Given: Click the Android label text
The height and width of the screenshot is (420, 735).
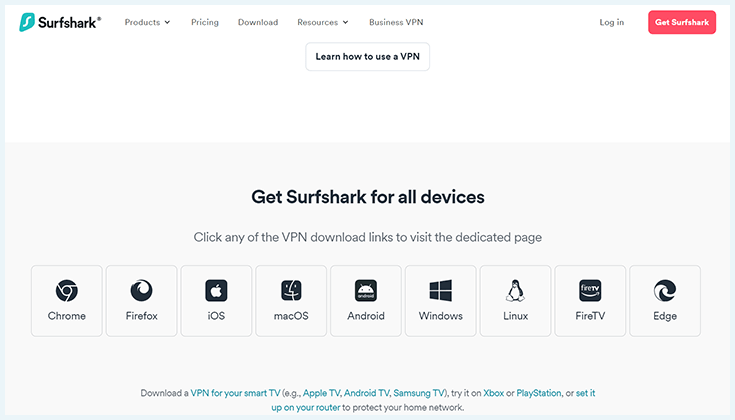Looking at the screenshot, I should pos(366,316).
